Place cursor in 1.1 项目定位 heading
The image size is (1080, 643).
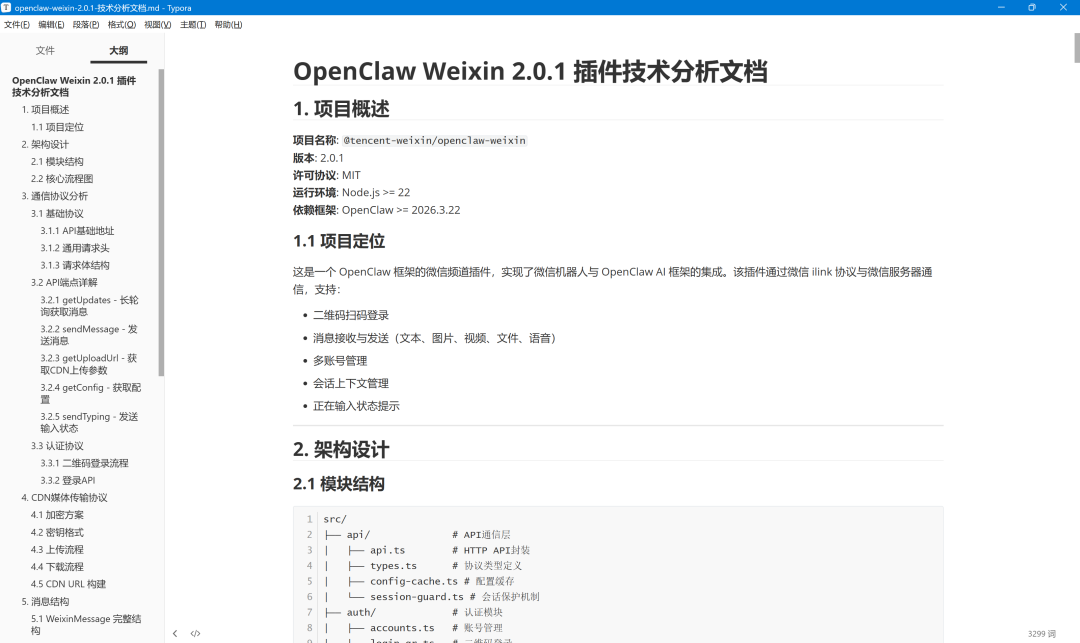point(338,241)
